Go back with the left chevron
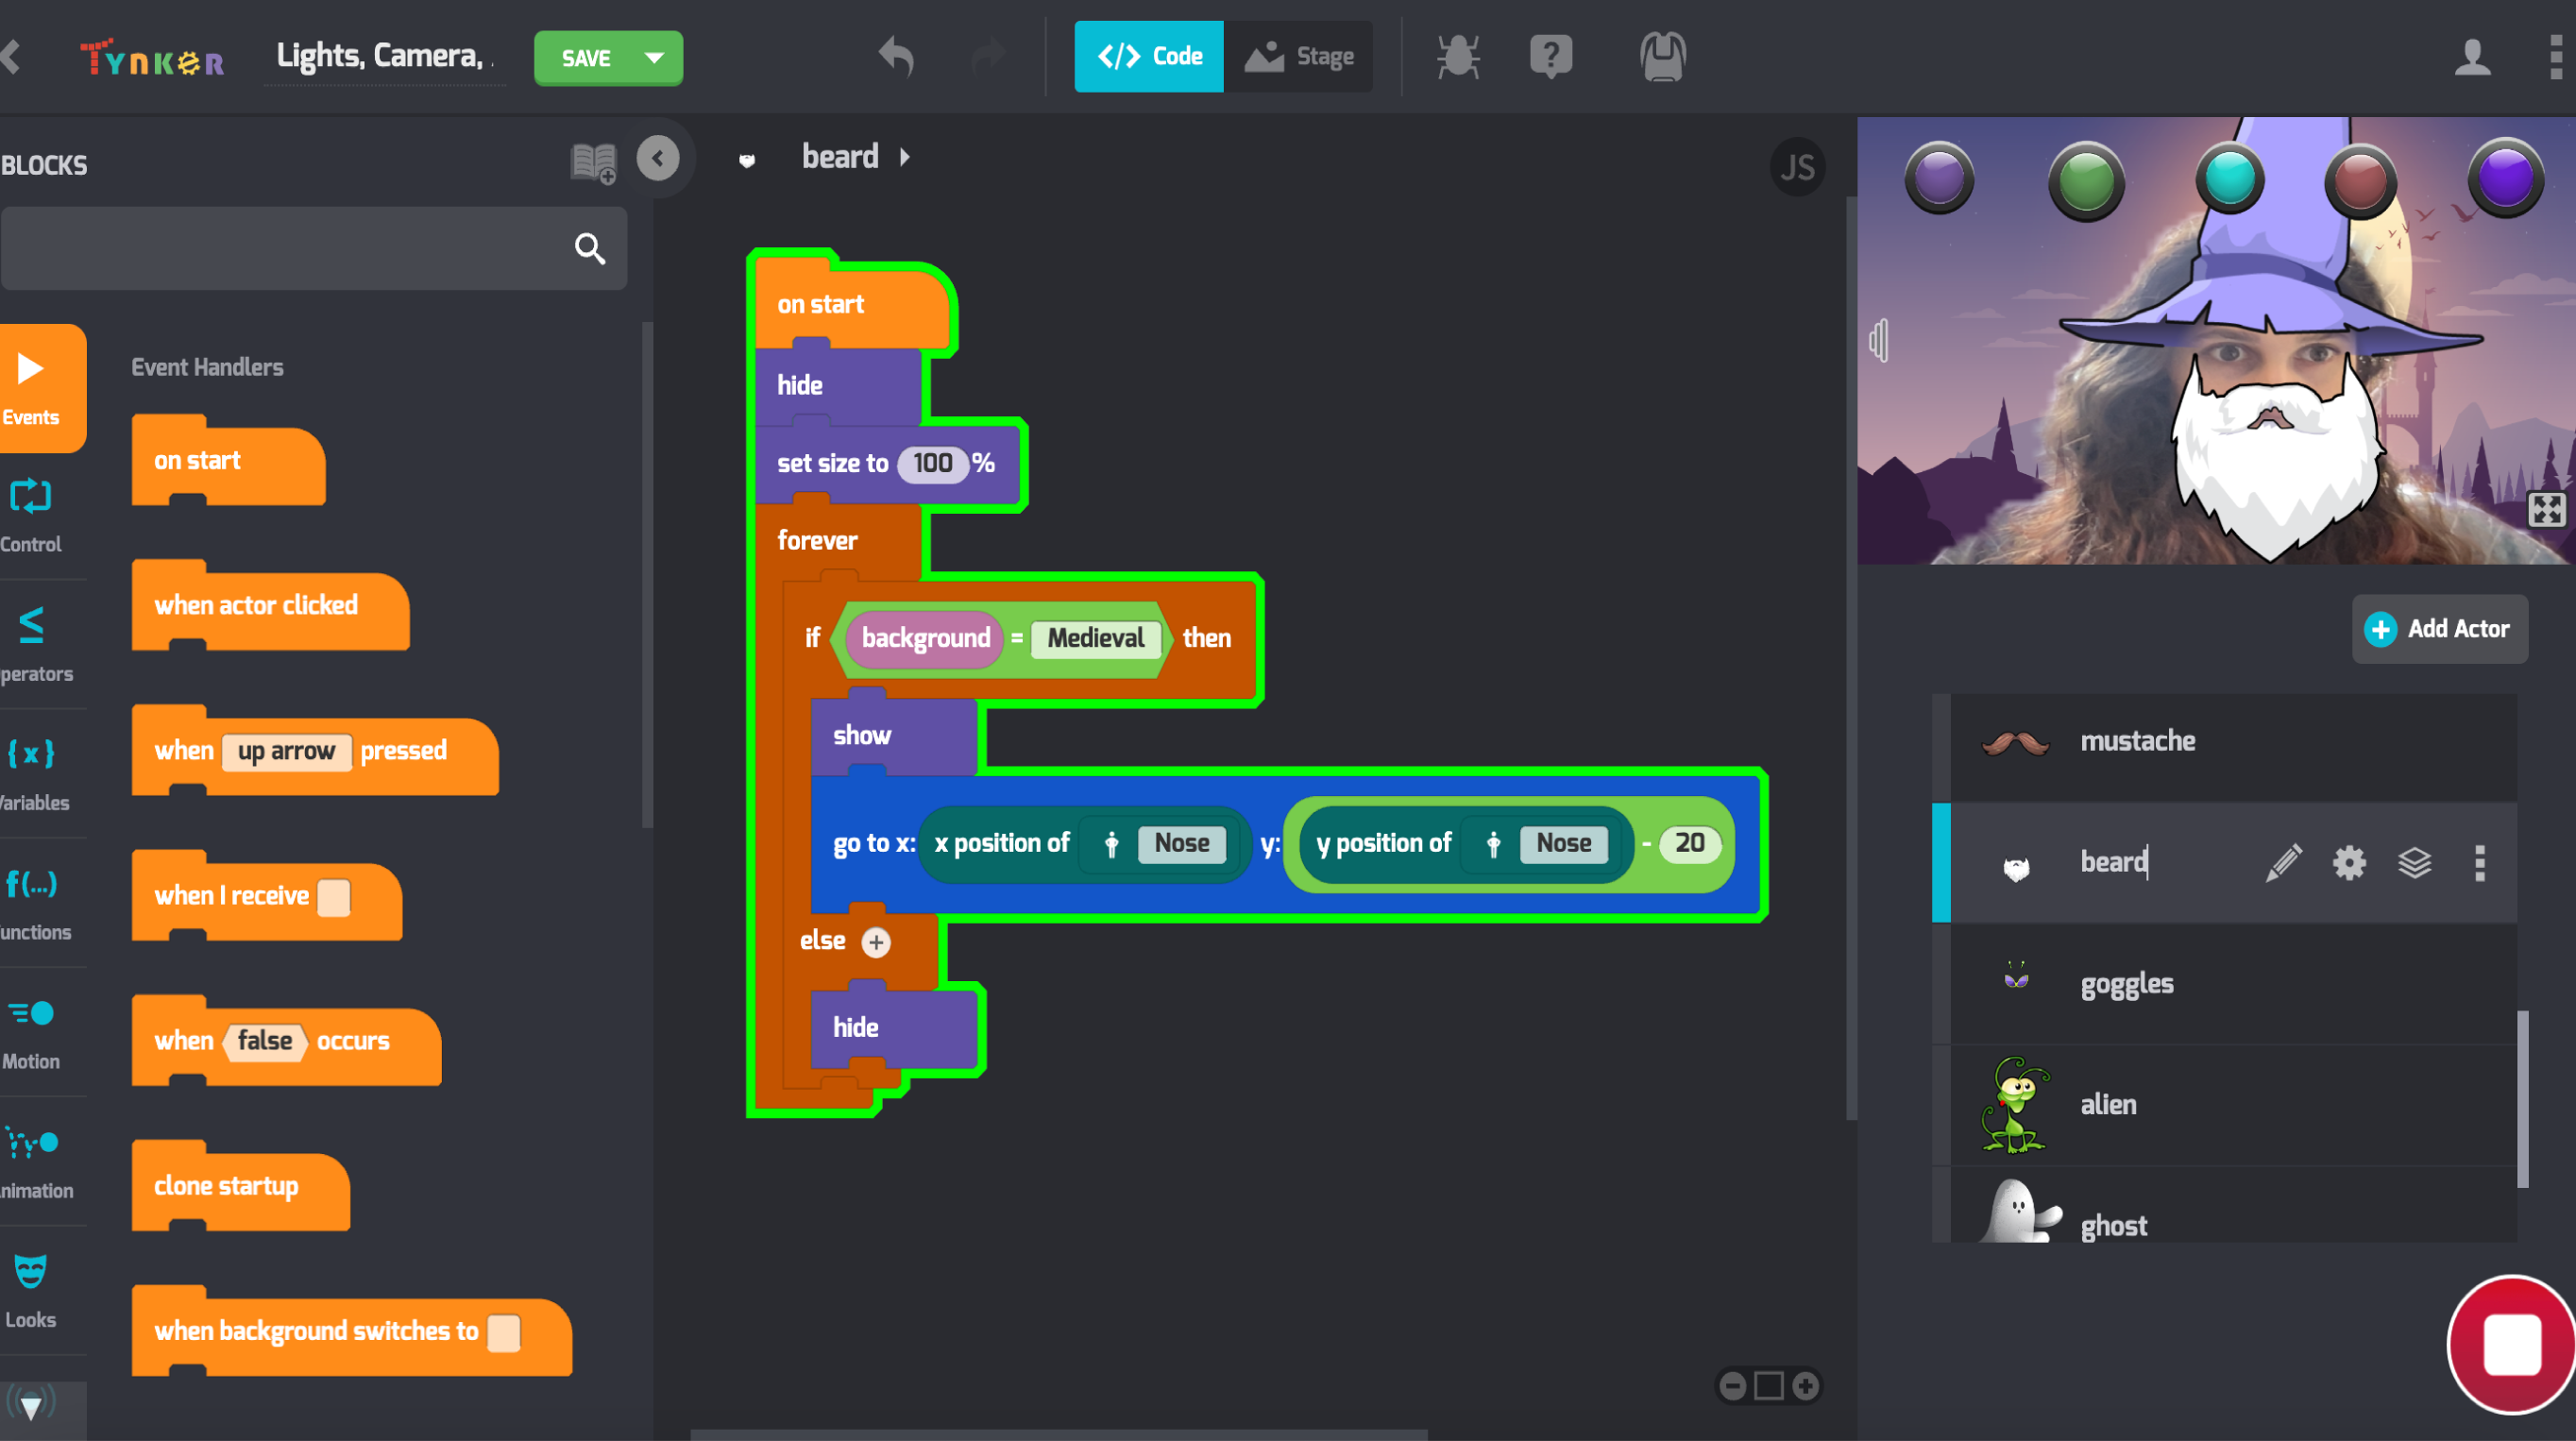The height and width of the screenshot is (1441, 2576). [x=11, y=57]
